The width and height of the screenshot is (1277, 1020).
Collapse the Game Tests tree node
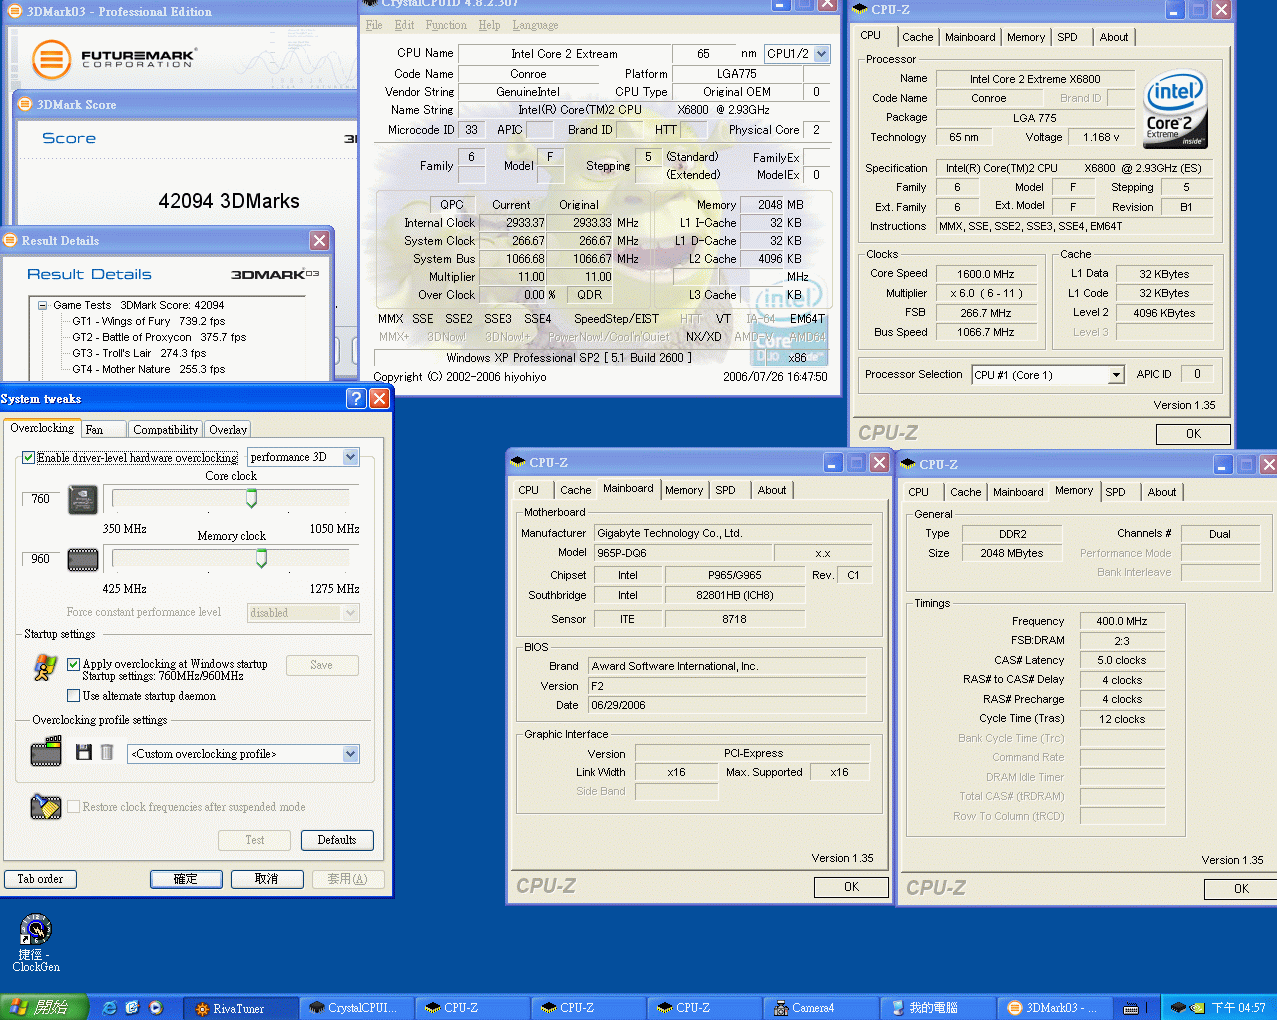point(43,305)
